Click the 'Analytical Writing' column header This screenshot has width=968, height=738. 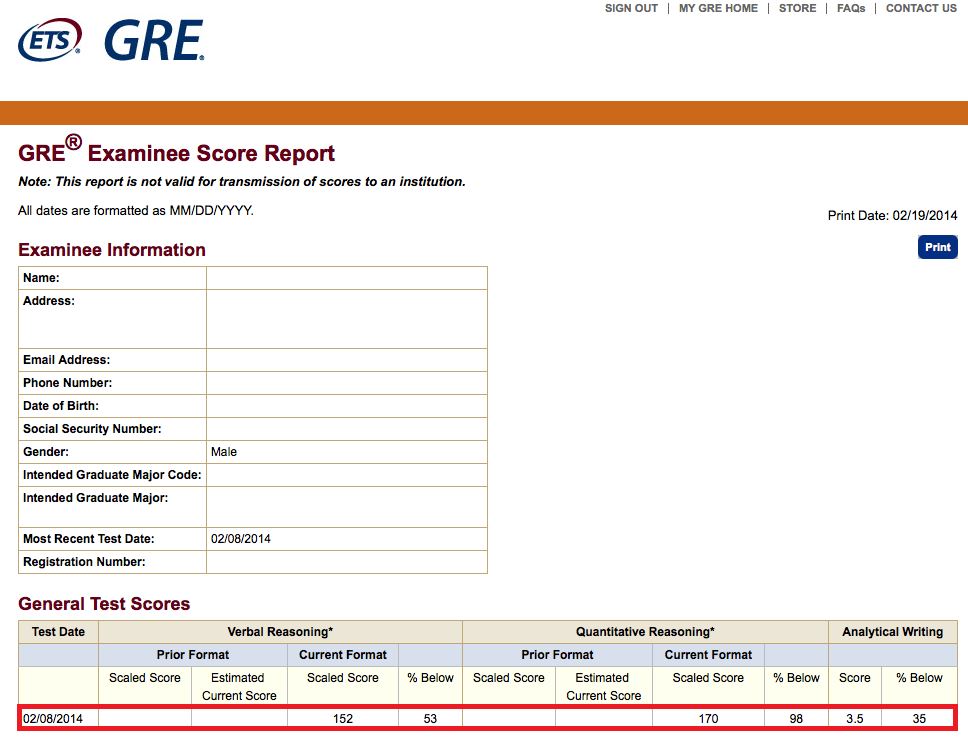(x=893, y=632)
